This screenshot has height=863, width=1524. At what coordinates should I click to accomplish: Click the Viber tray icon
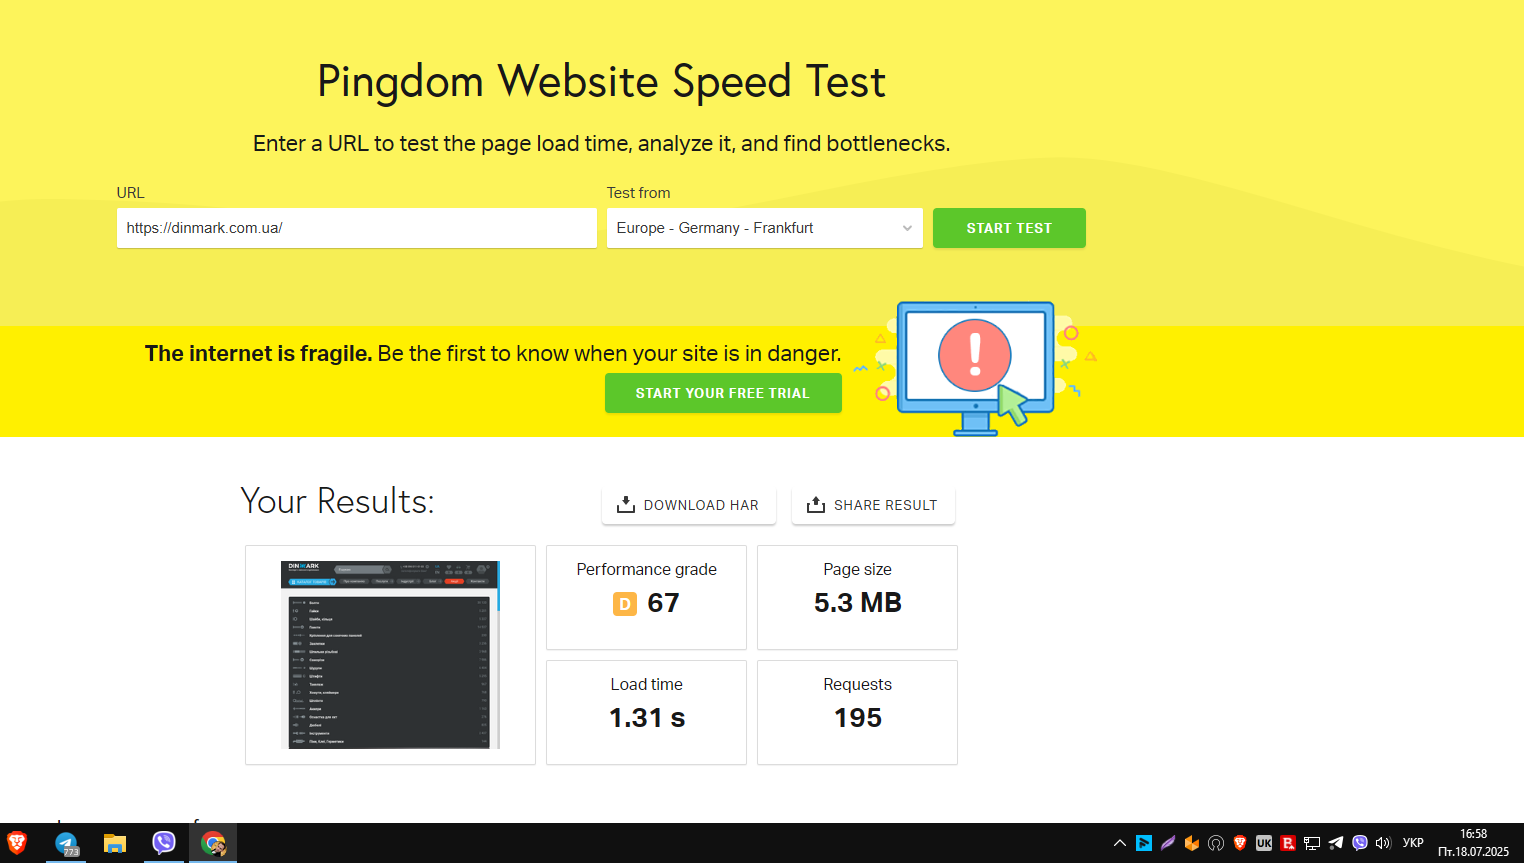1360,843
